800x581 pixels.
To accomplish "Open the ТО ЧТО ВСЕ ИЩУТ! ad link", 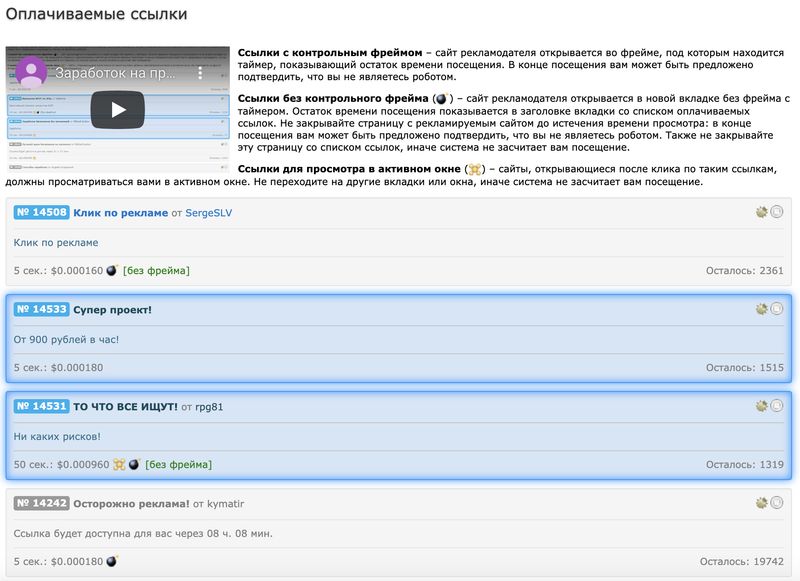I will click(x=125, y=407).
